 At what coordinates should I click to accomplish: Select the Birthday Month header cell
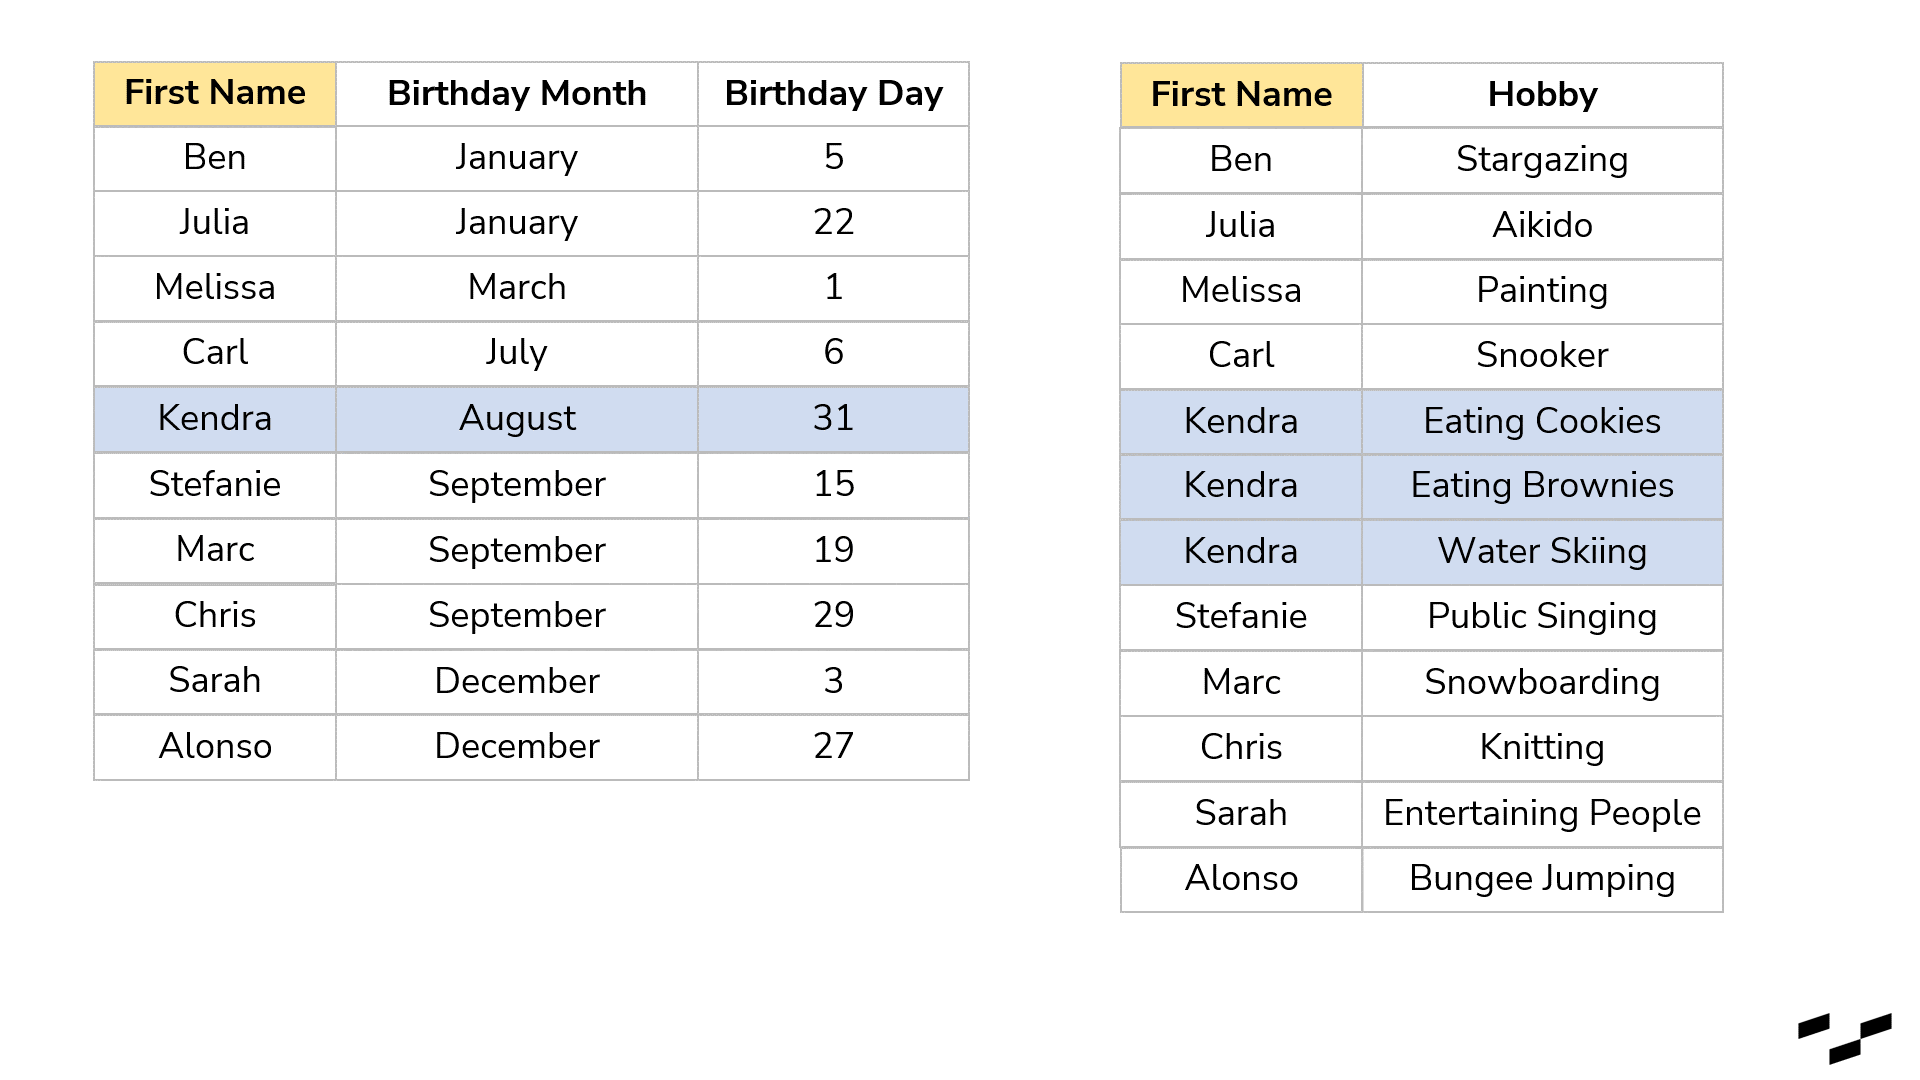pyautogui.click(x=517, y=94)
